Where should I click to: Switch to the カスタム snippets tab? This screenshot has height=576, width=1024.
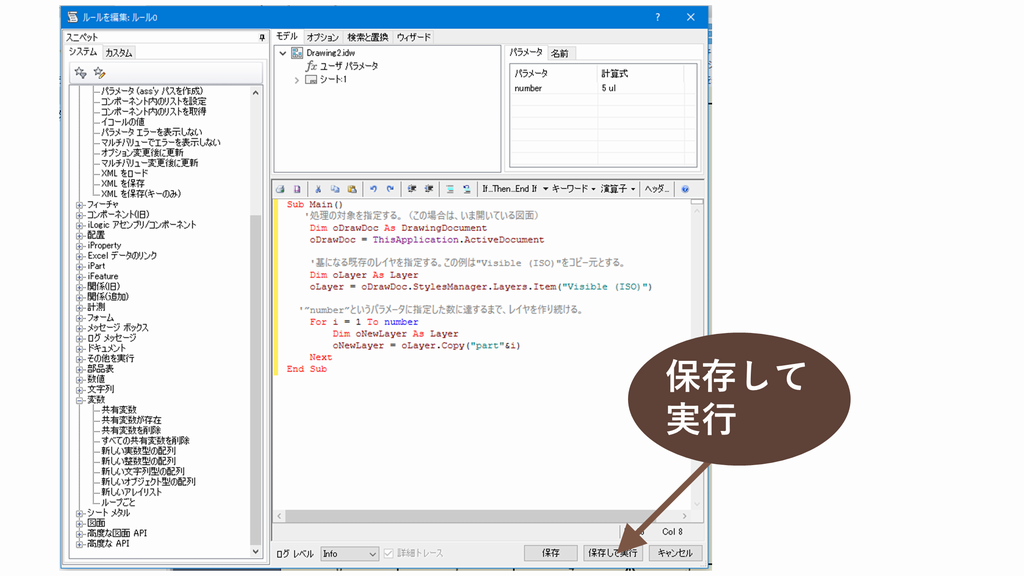[x=118, y=52]
